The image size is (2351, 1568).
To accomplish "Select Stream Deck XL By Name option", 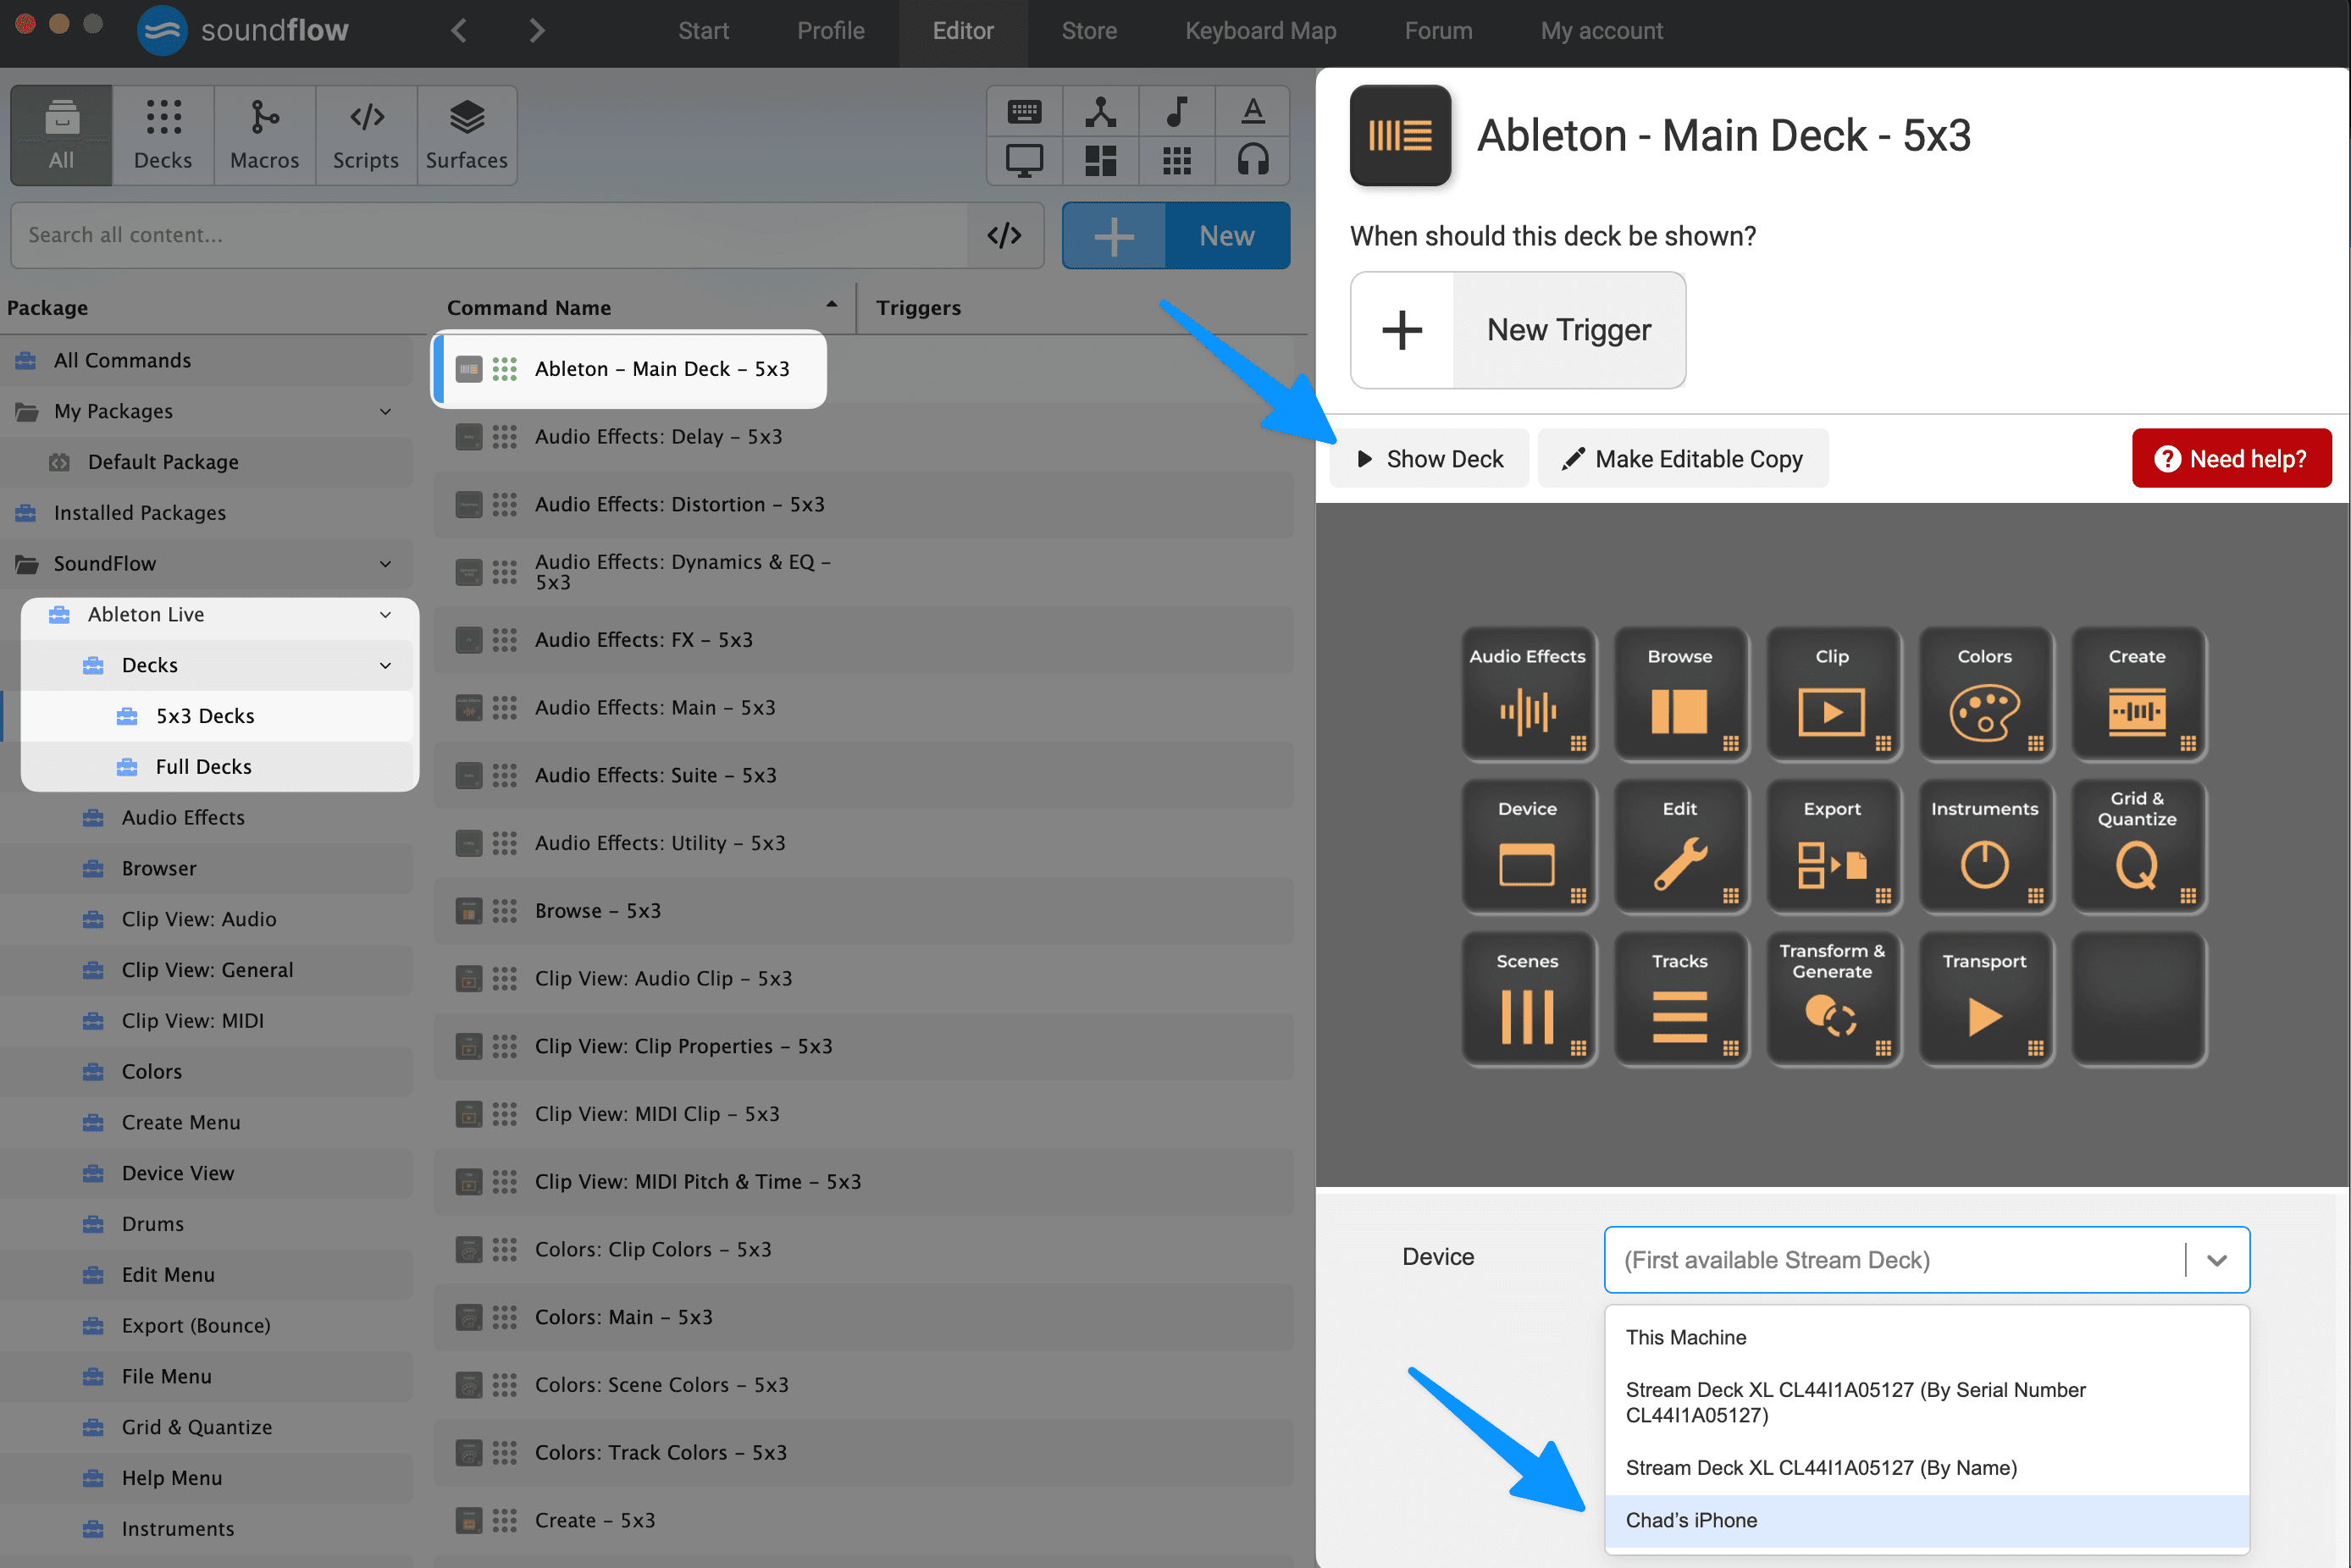I will [1927, 1468].
